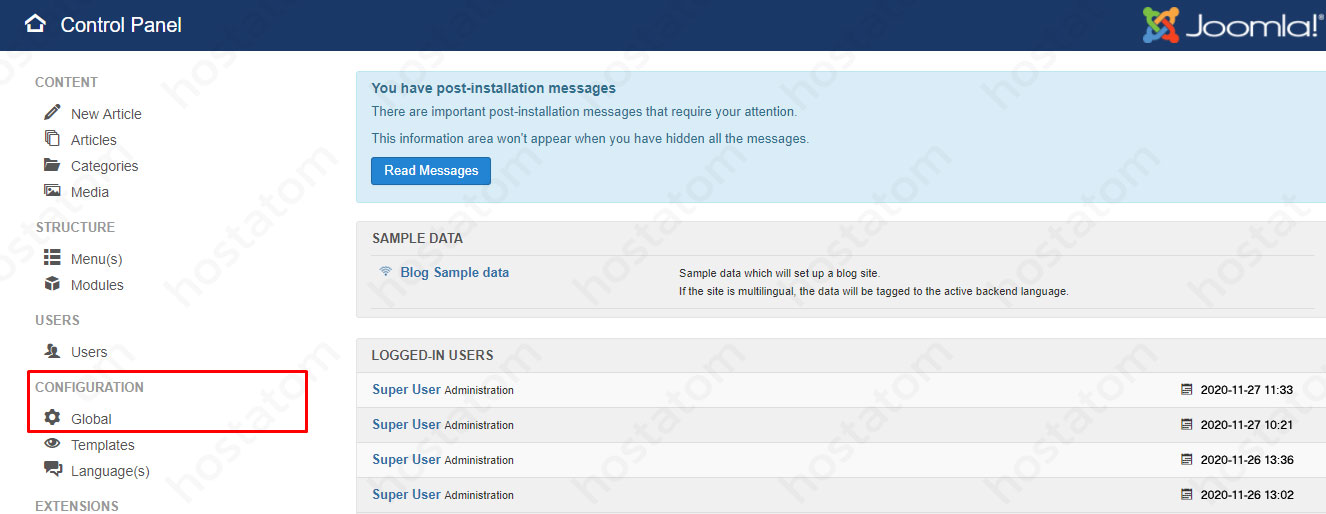Viewport: 1326px width, 514px height.
Task: Click the Media image icon
Action: [x=52, y=191]
